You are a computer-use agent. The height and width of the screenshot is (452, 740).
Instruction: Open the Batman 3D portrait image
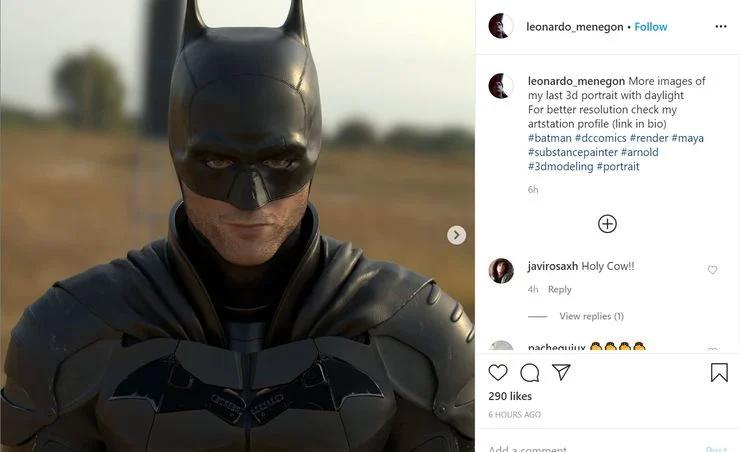237,226
